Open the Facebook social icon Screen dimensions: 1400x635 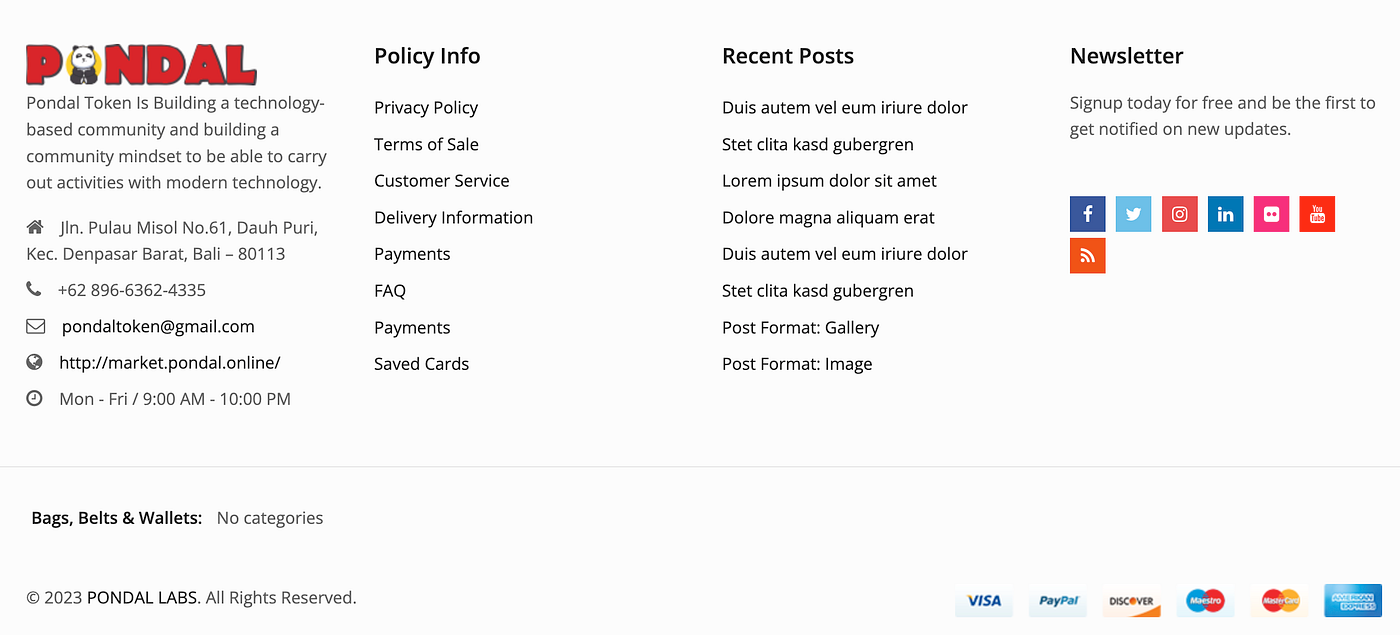(1087, 214)
